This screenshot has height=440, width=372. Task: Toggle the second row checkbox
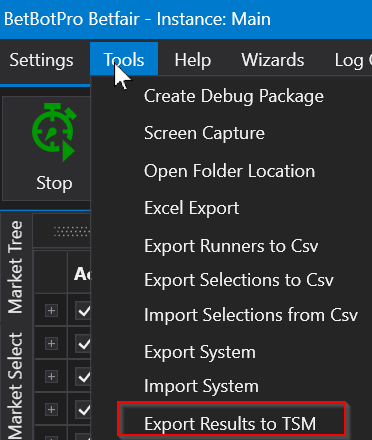pyautogui.click(x=83, y=344)
